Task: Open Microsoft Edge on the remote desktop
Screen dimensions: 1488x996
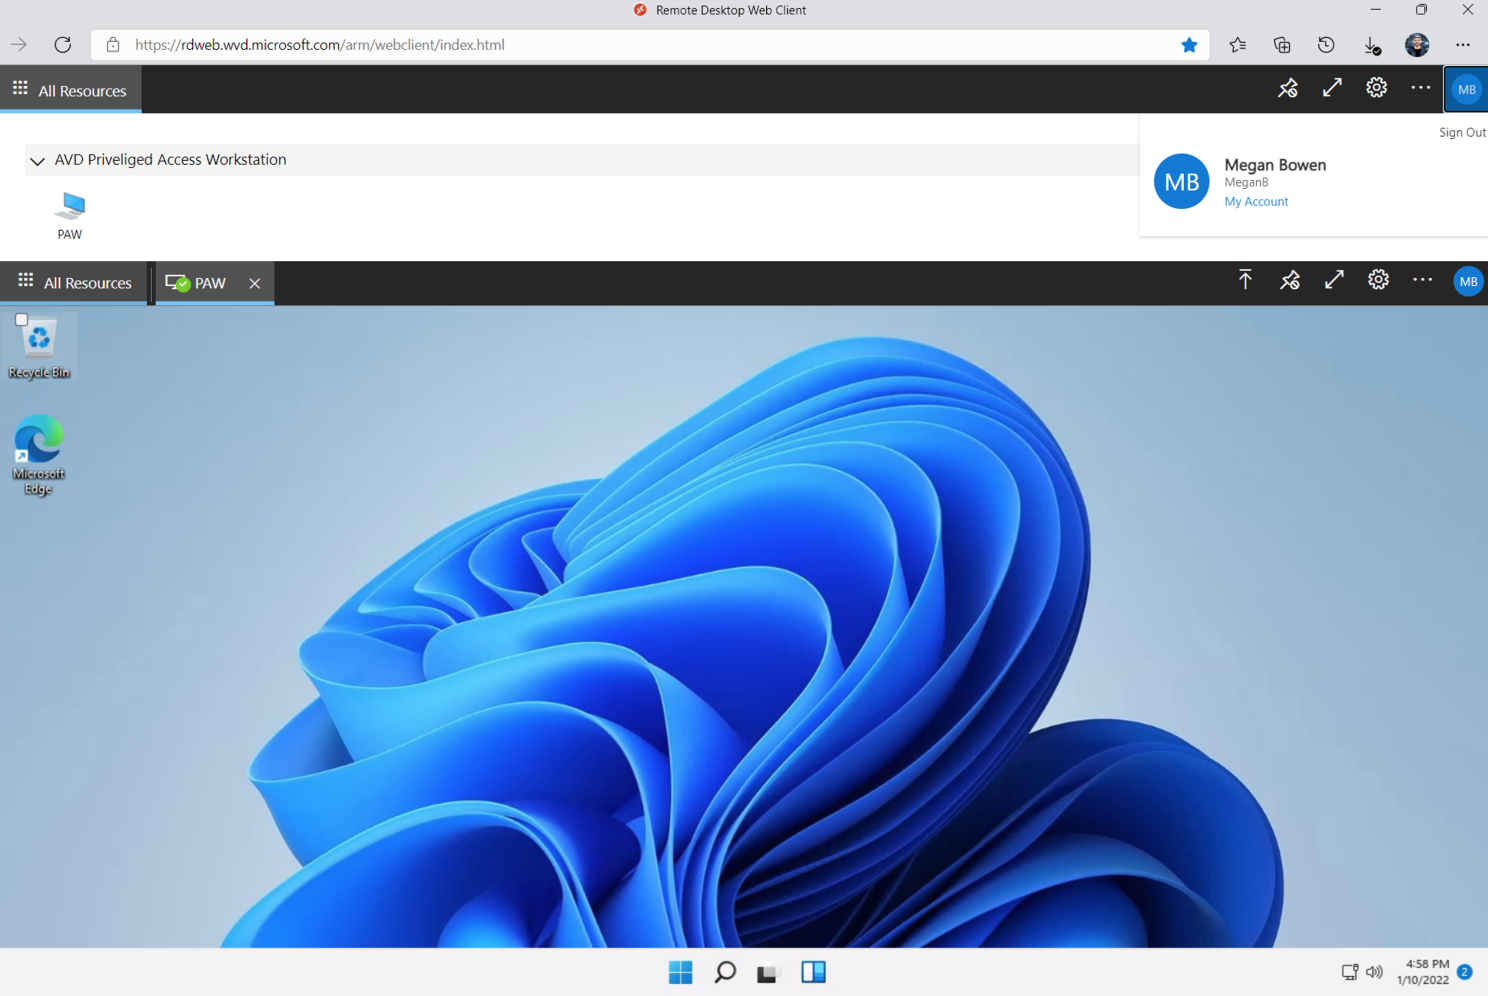Action: point(38,454)
